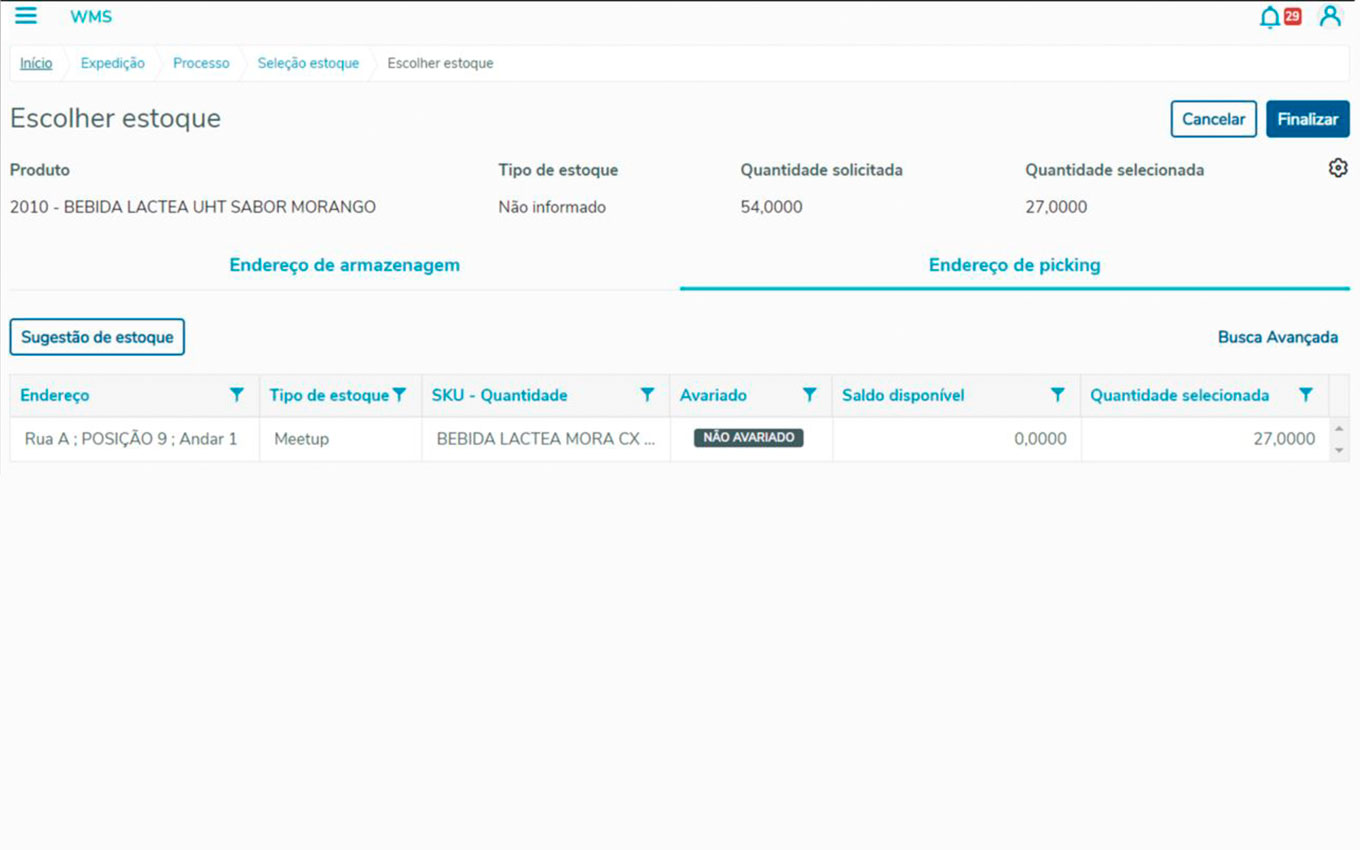Filter the Quantidade selecionada column
Screen dimensions: 1360x850
pyautogui.click(x=1305, y=395)
